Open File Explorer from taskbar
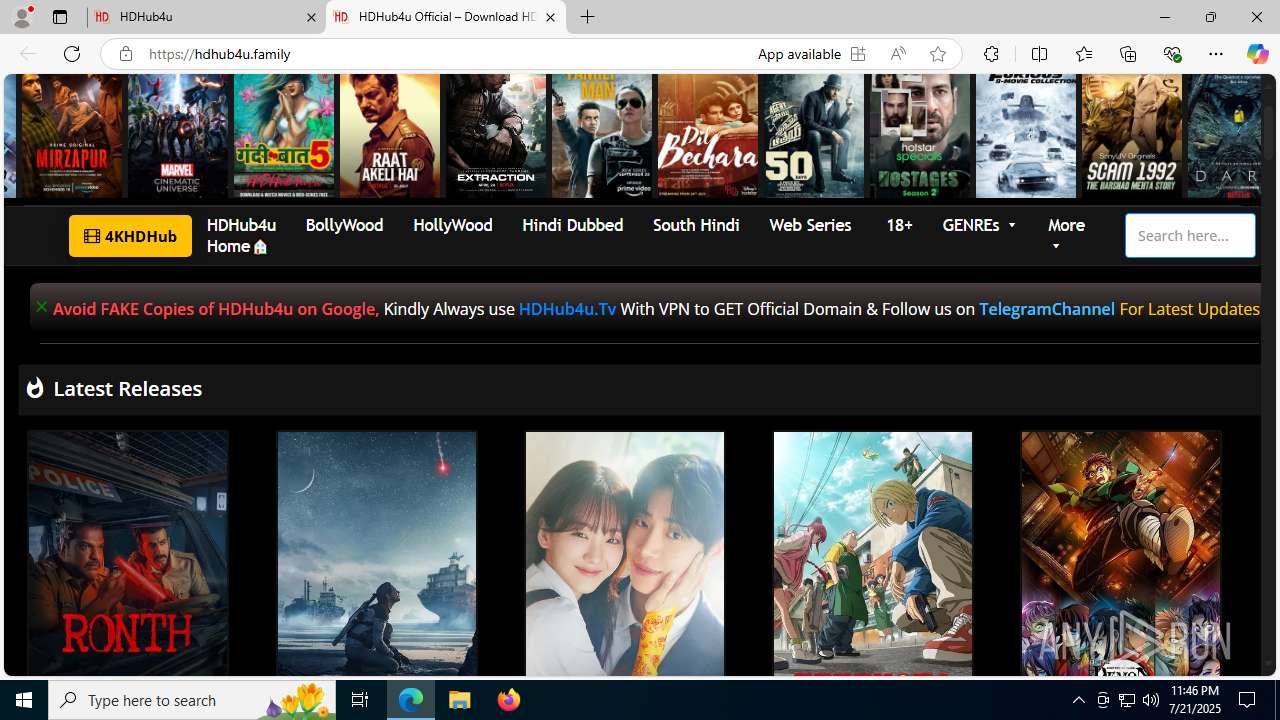The width and height of the screenshot is (1280, 720). point(460,700)
